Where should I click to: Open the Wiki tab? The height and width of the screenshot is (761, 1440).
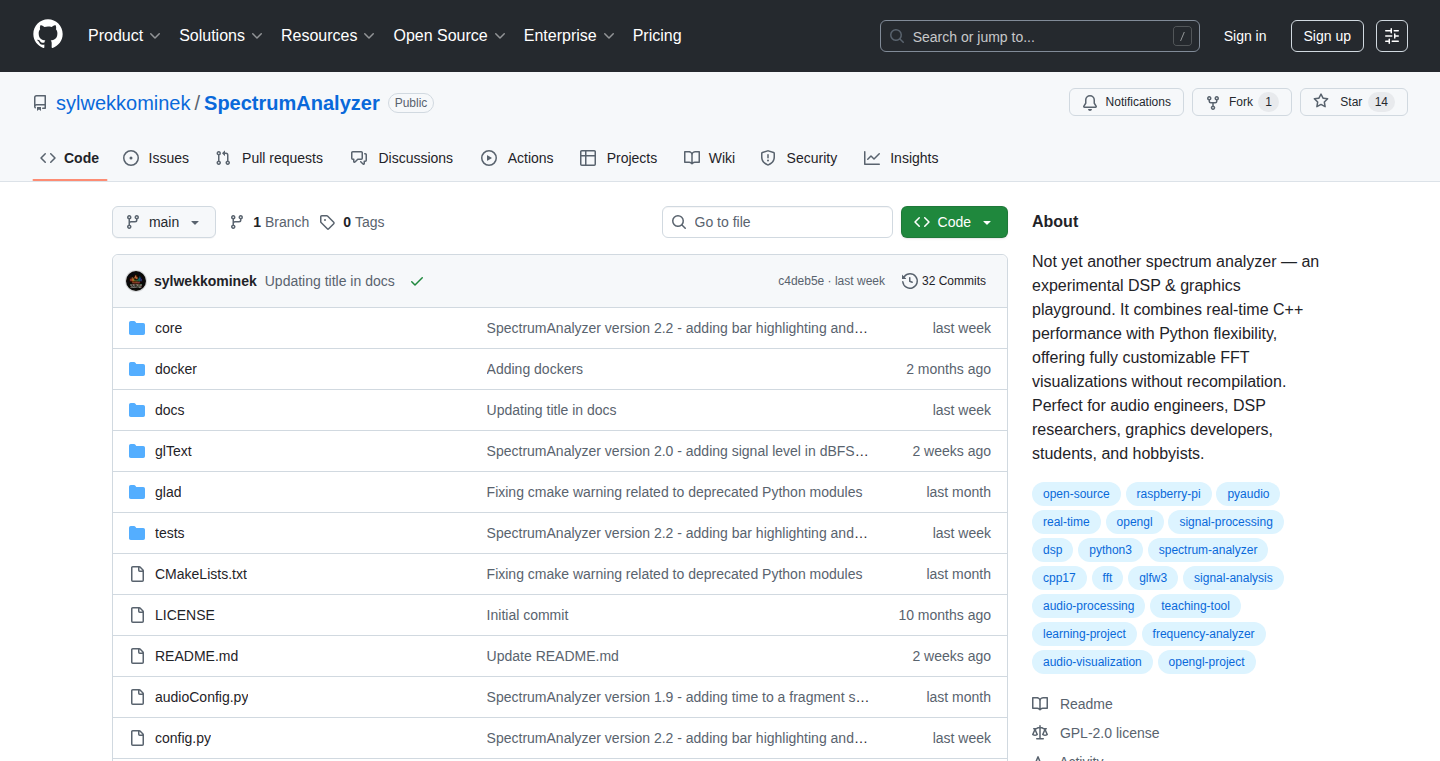pyautogui.click(x=710, y=158)
